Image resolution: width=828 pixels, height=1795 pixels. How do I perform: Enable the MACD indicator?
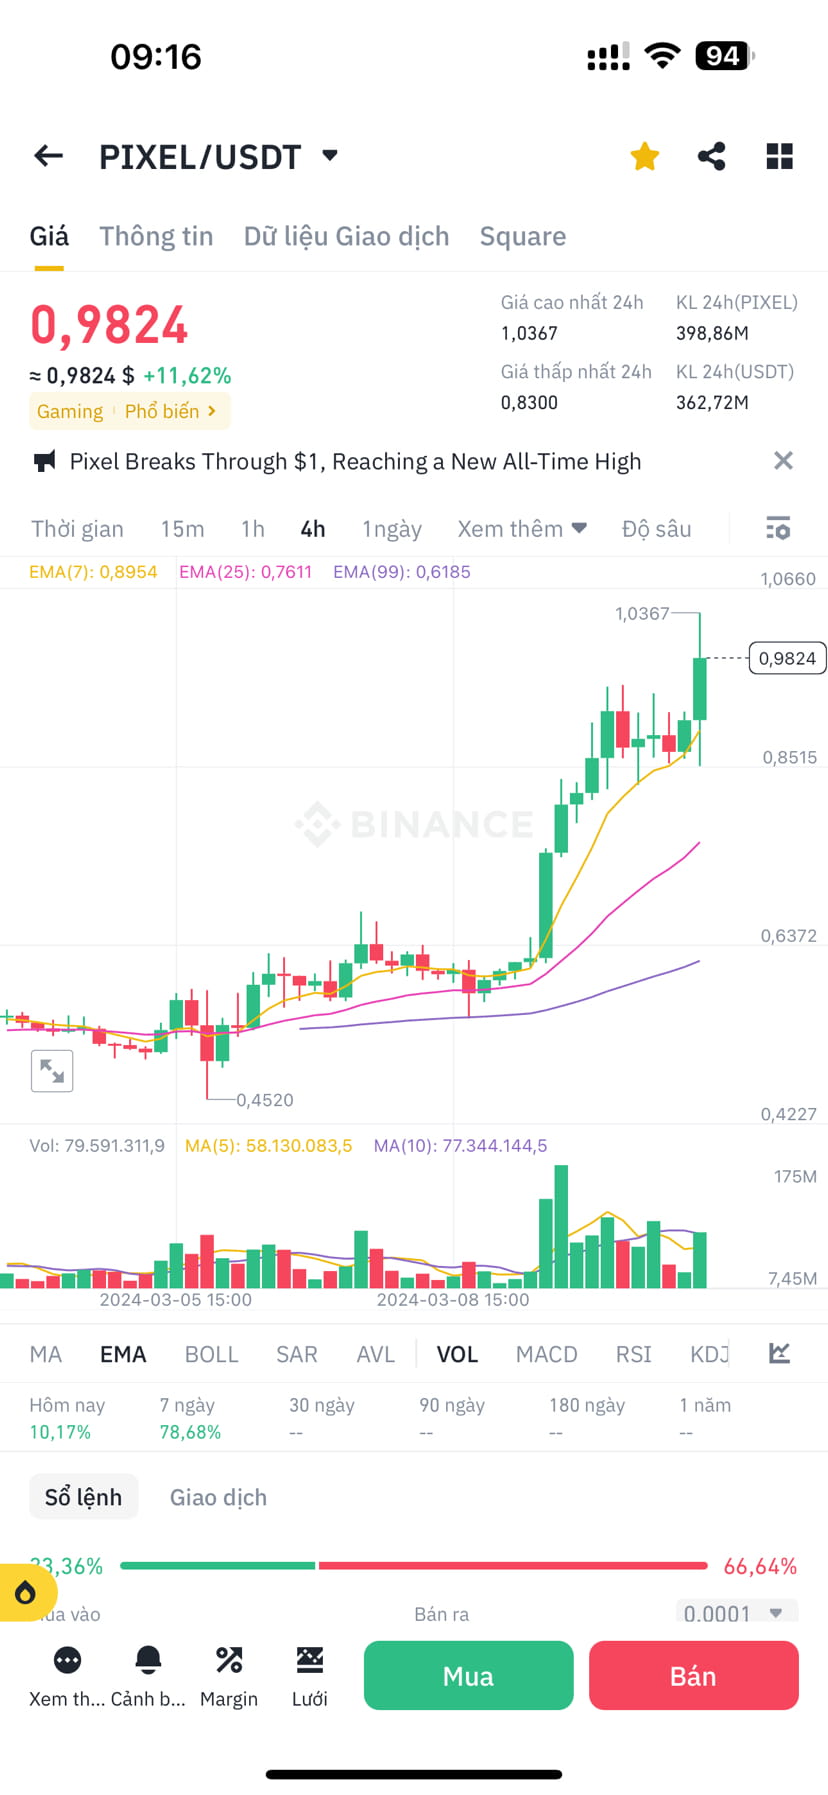click(547, 1353)
